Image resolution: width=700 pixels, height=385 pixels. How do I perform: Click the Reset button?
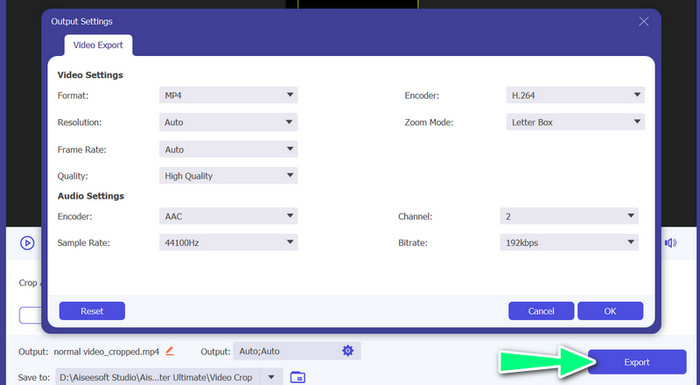point(92,311)
